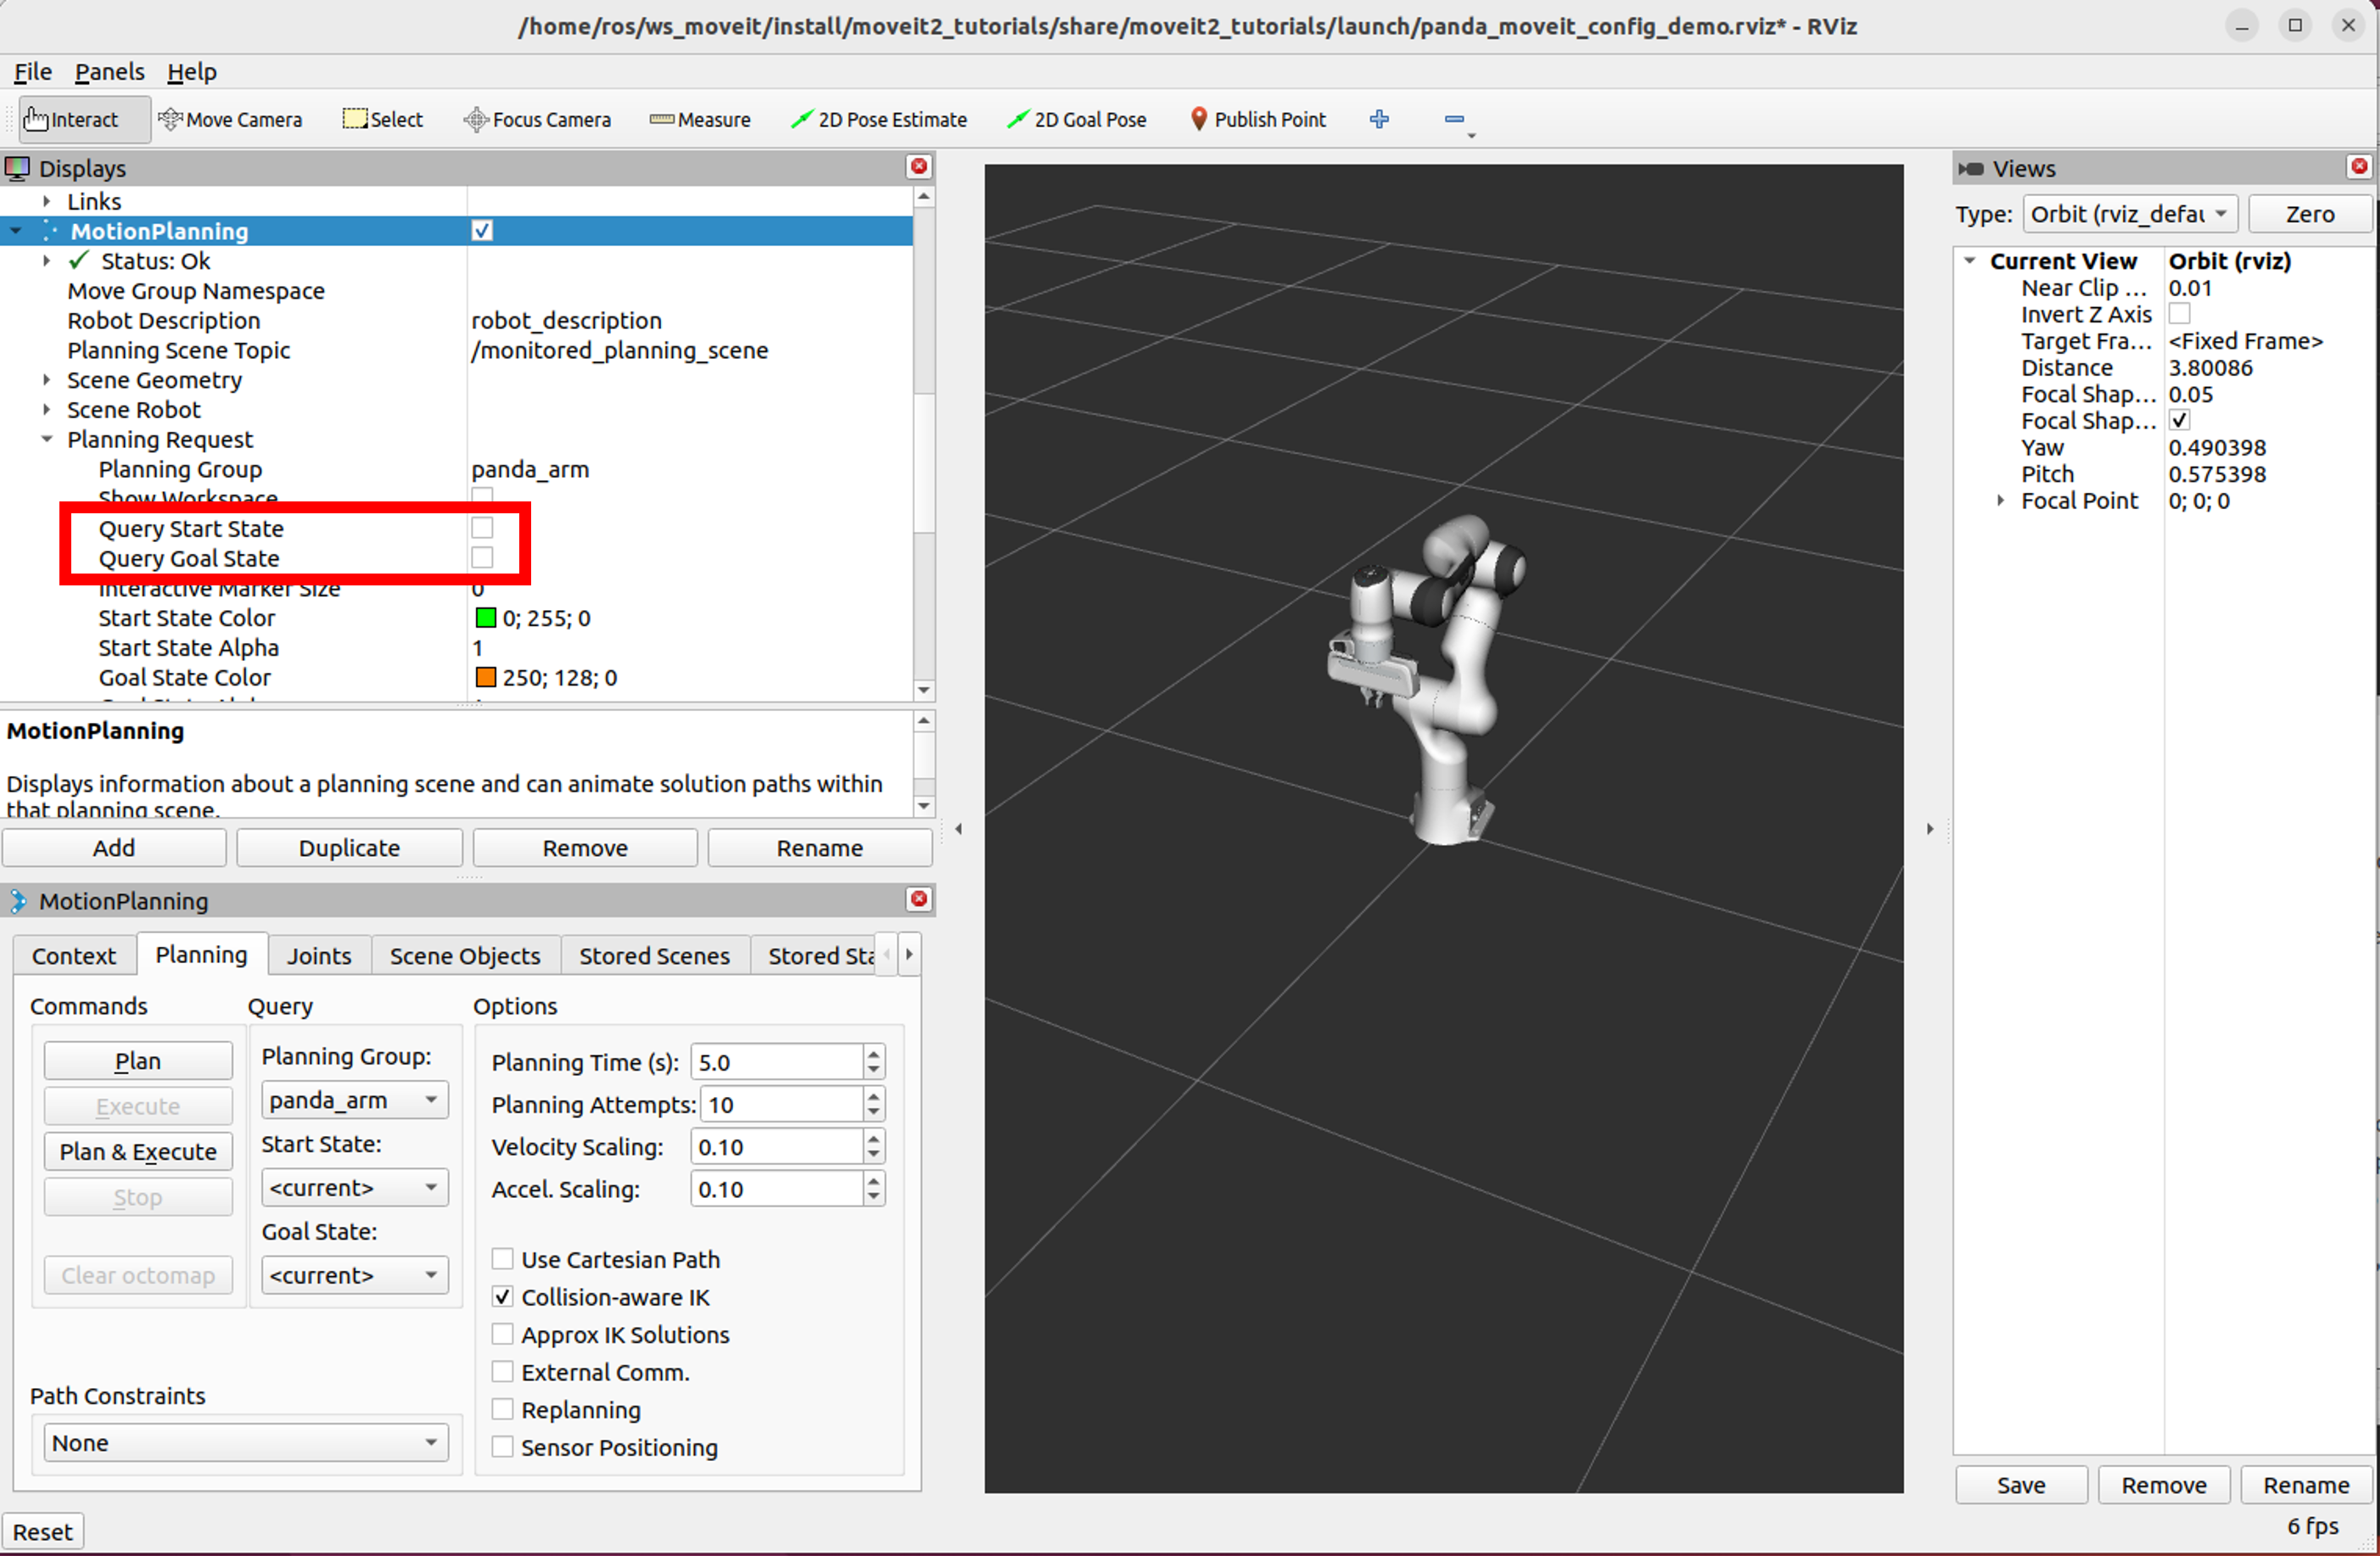Switch to the Scene Objects tab
Viewport: 2380px width, 1556px height.
(465, 956)
